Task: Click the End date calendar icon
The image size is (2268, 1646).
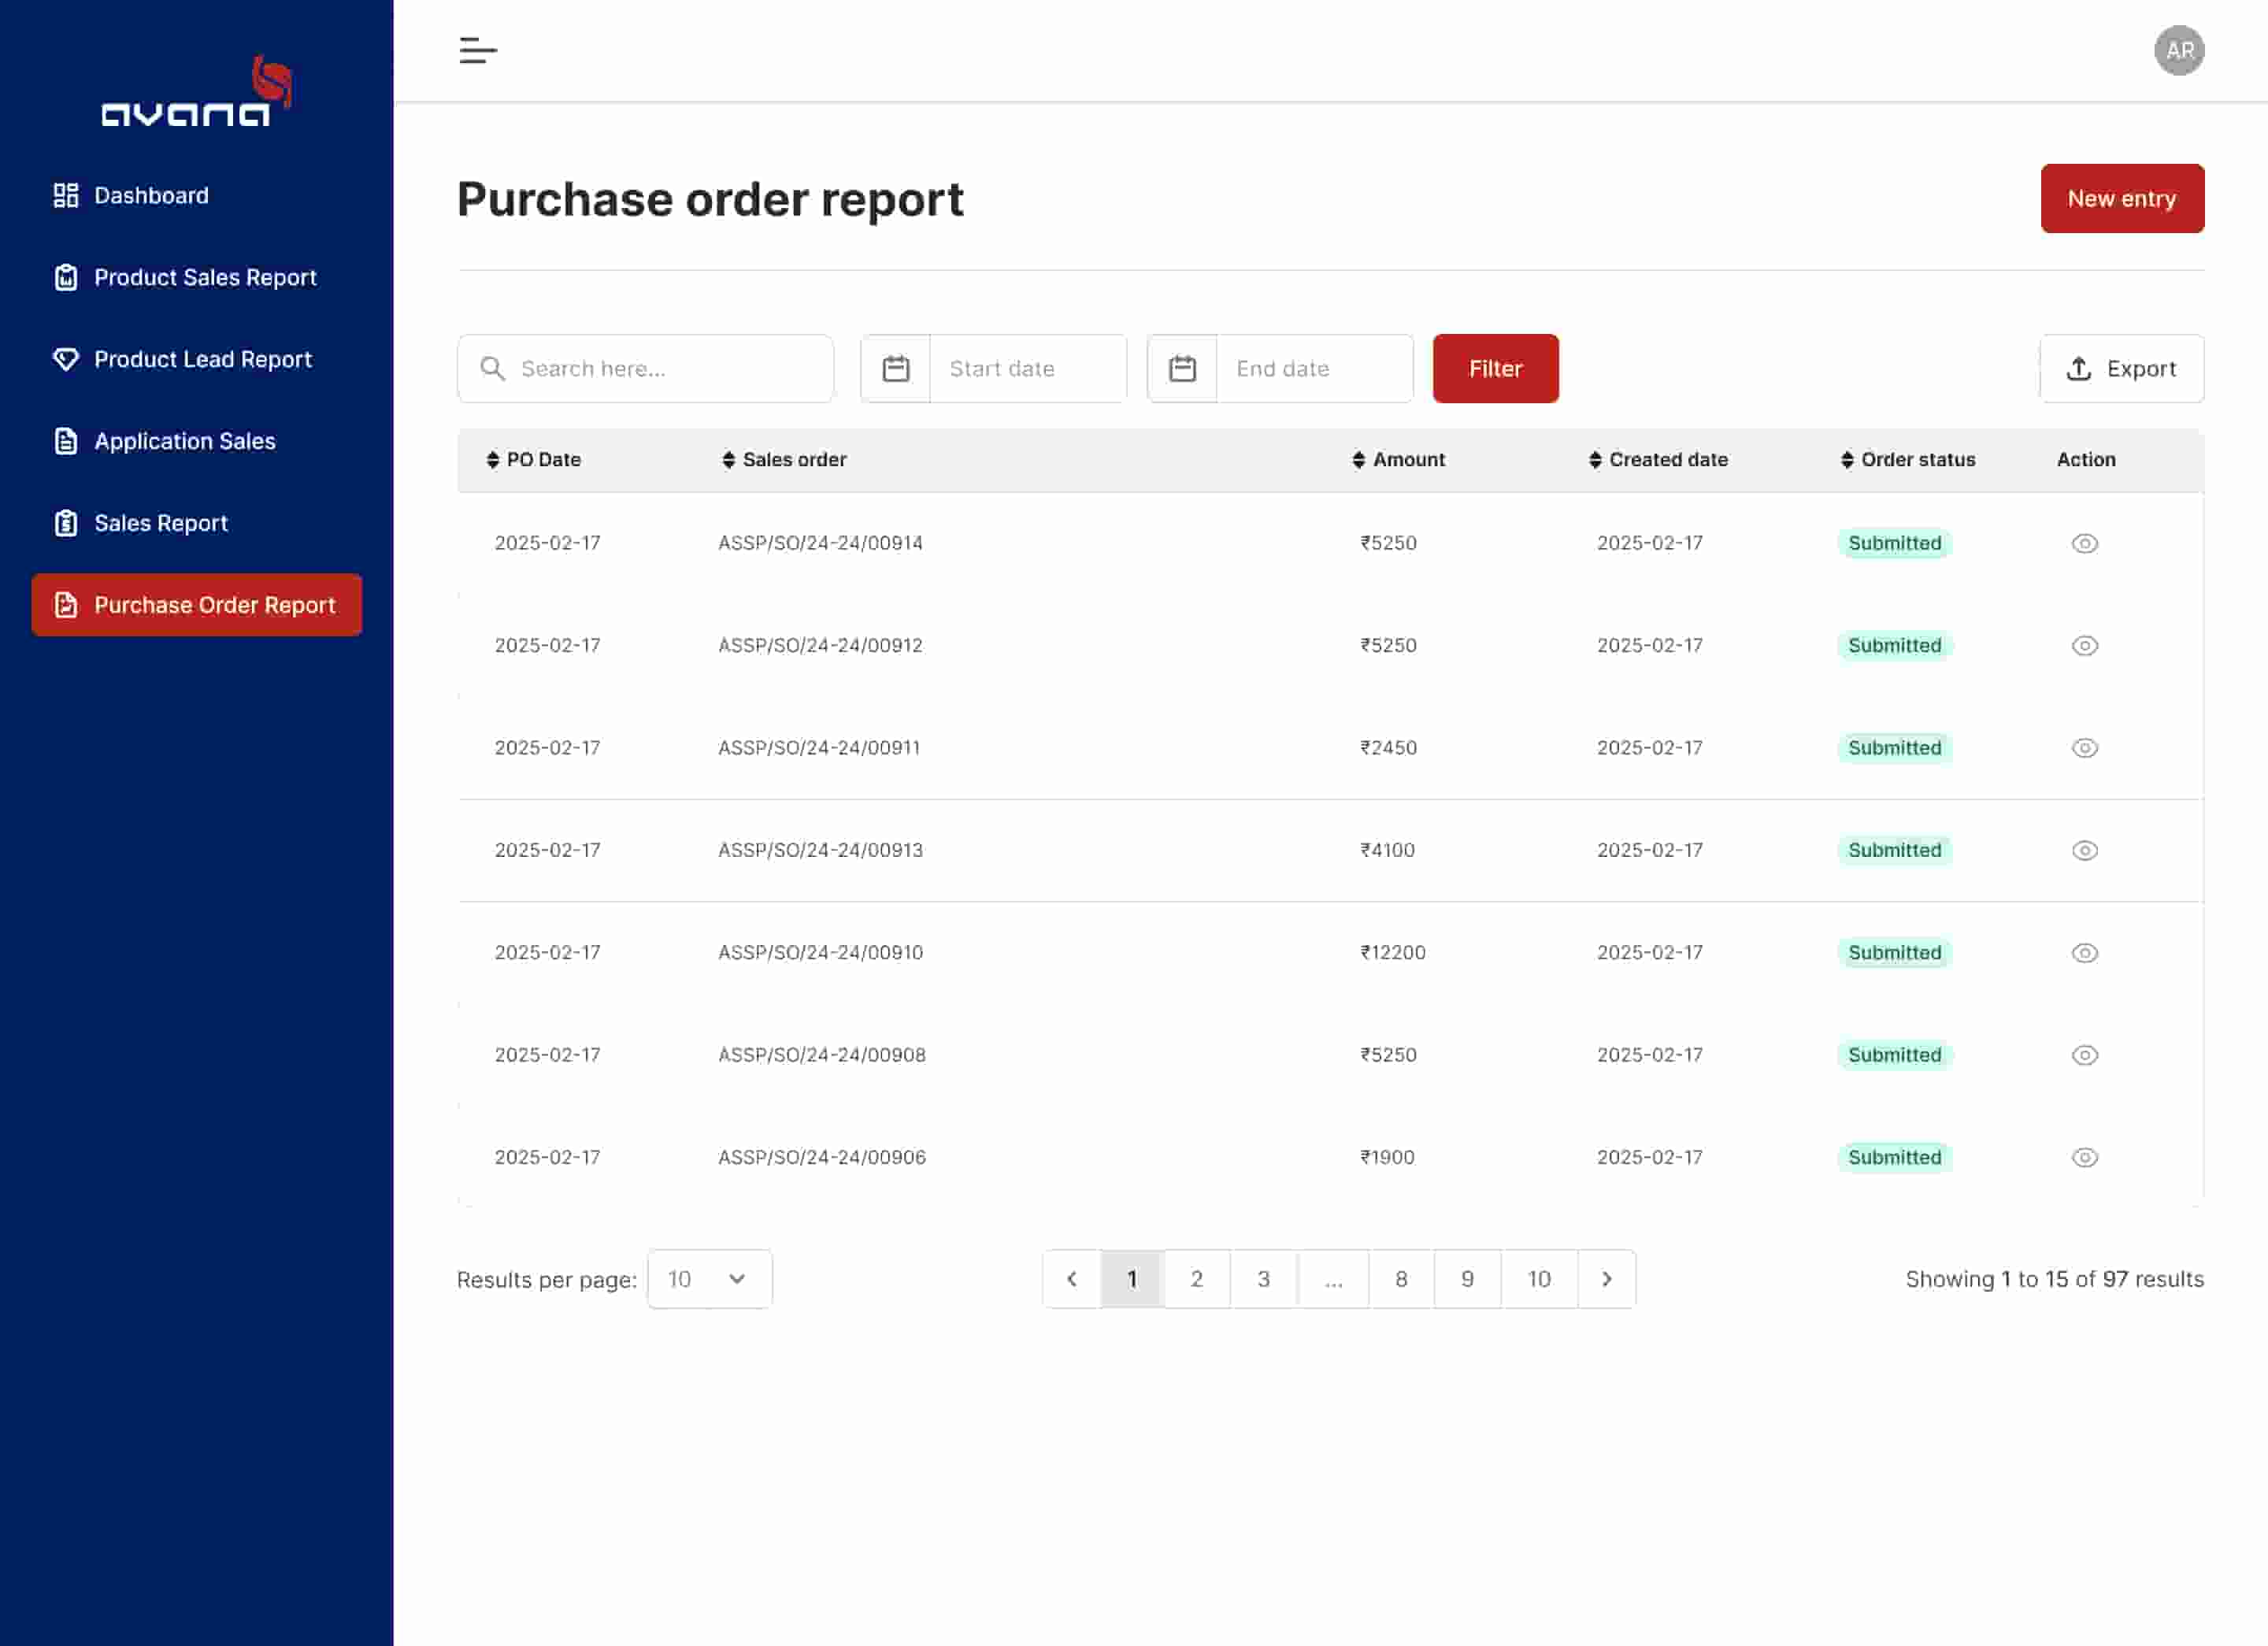Action: [x=1182, y=369]
